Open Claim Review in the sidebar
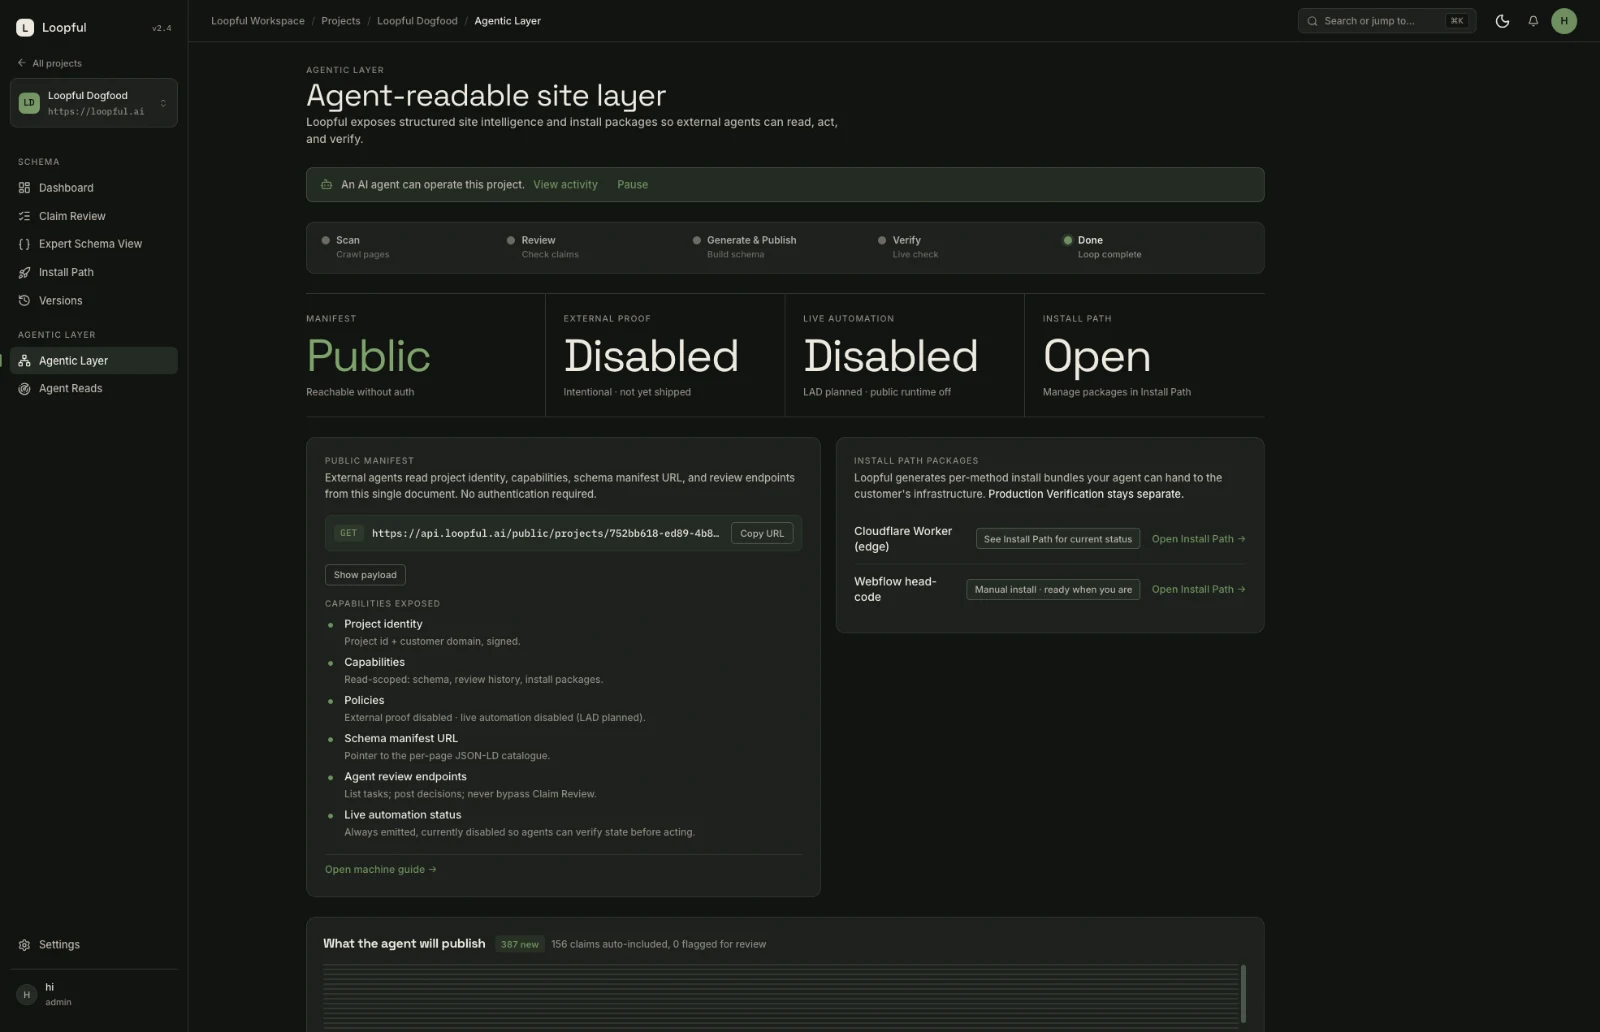 click(94, 216)
